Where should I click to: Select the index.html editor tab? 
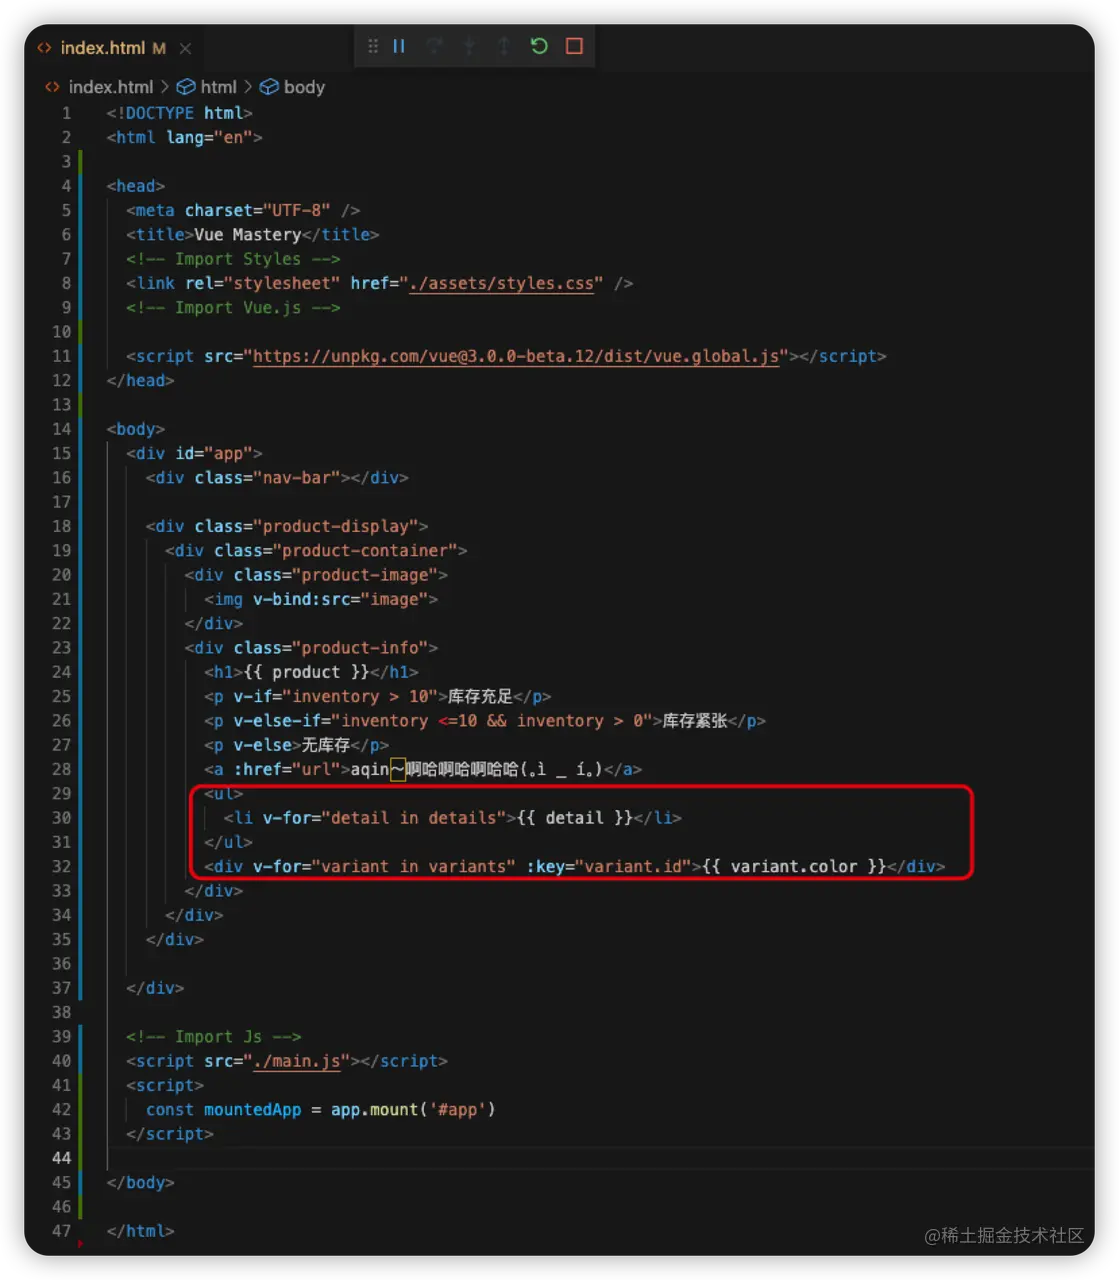tap(112, 48)
